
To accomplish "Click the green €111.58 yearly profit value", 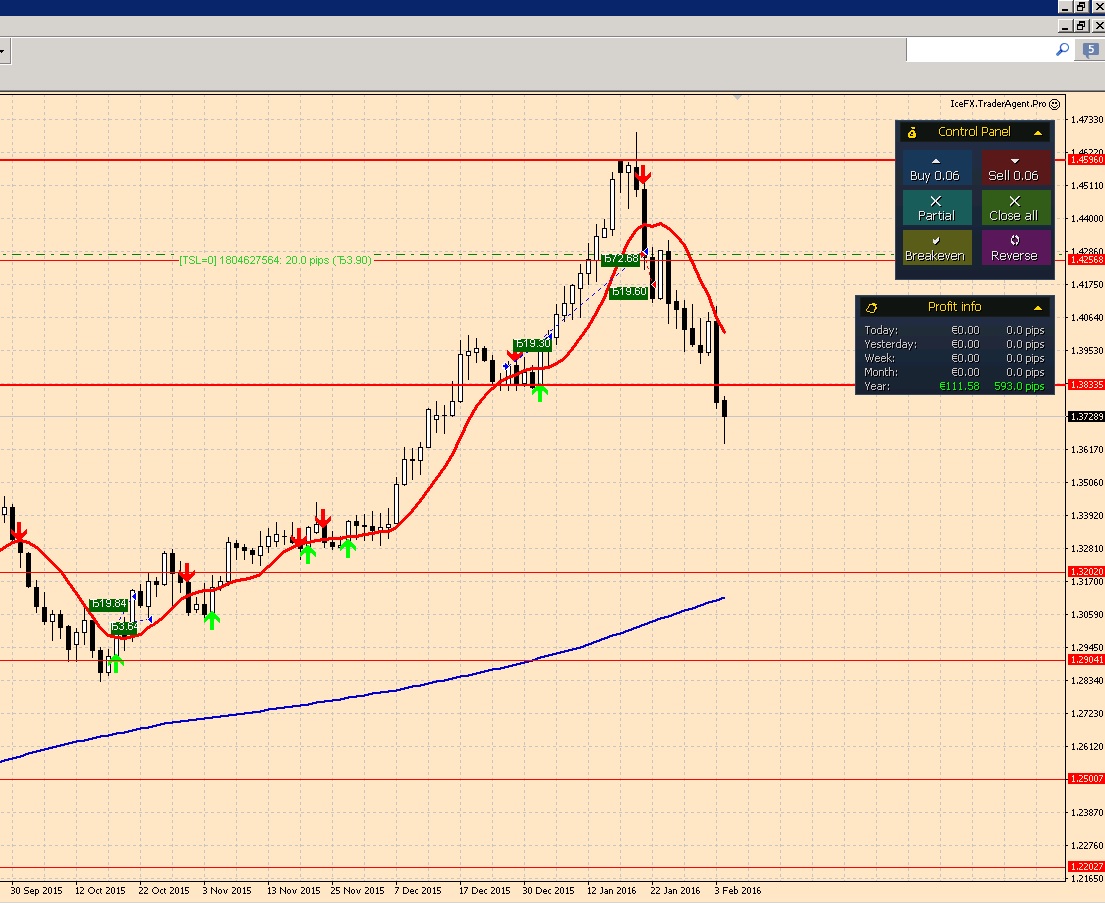I will point(959,386).
